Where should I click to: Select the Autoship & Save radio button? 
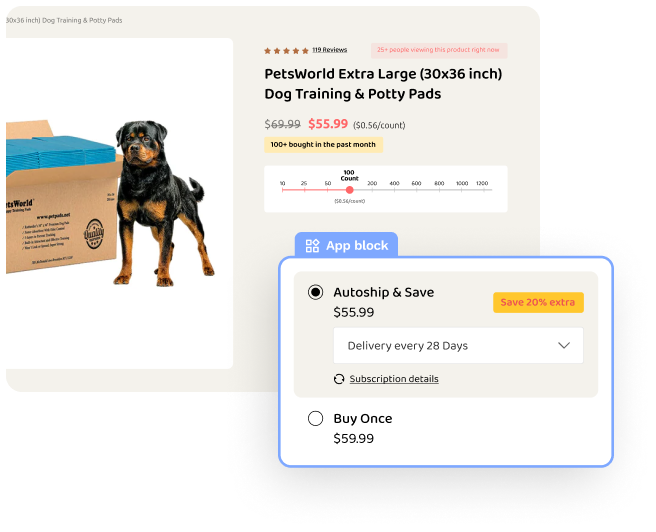(x=315, y=292)
